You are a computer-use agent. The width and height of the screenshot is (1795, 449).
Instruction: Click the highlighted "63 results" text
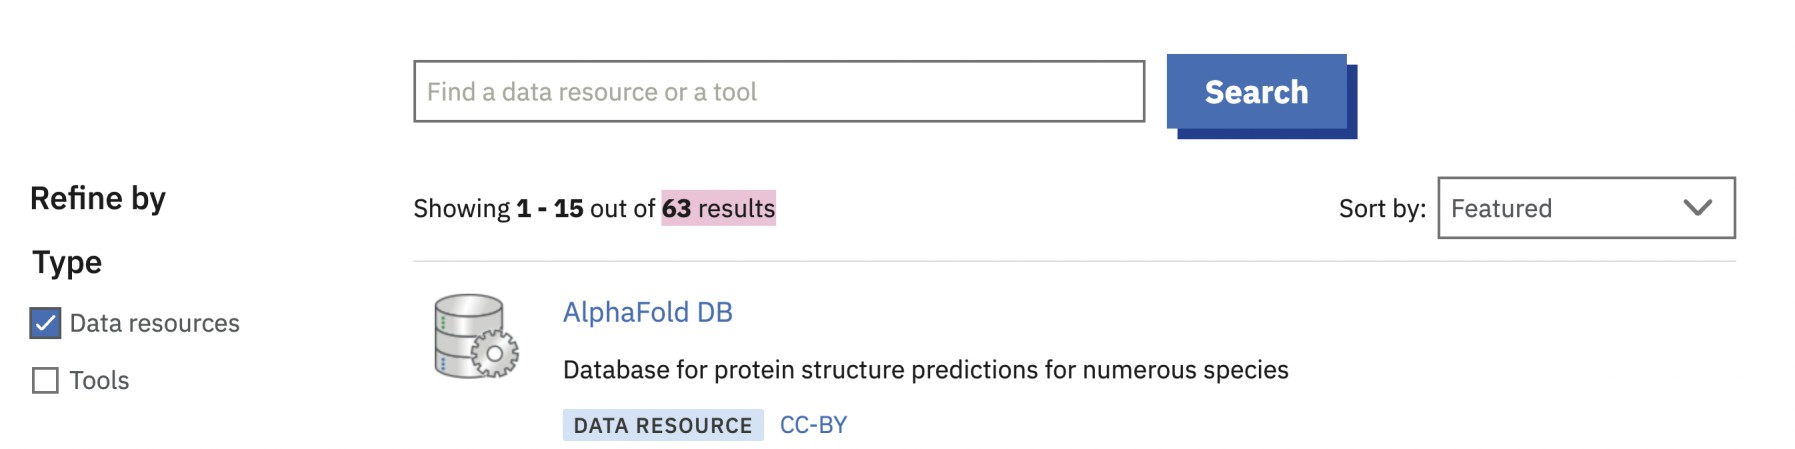point(718,208)
